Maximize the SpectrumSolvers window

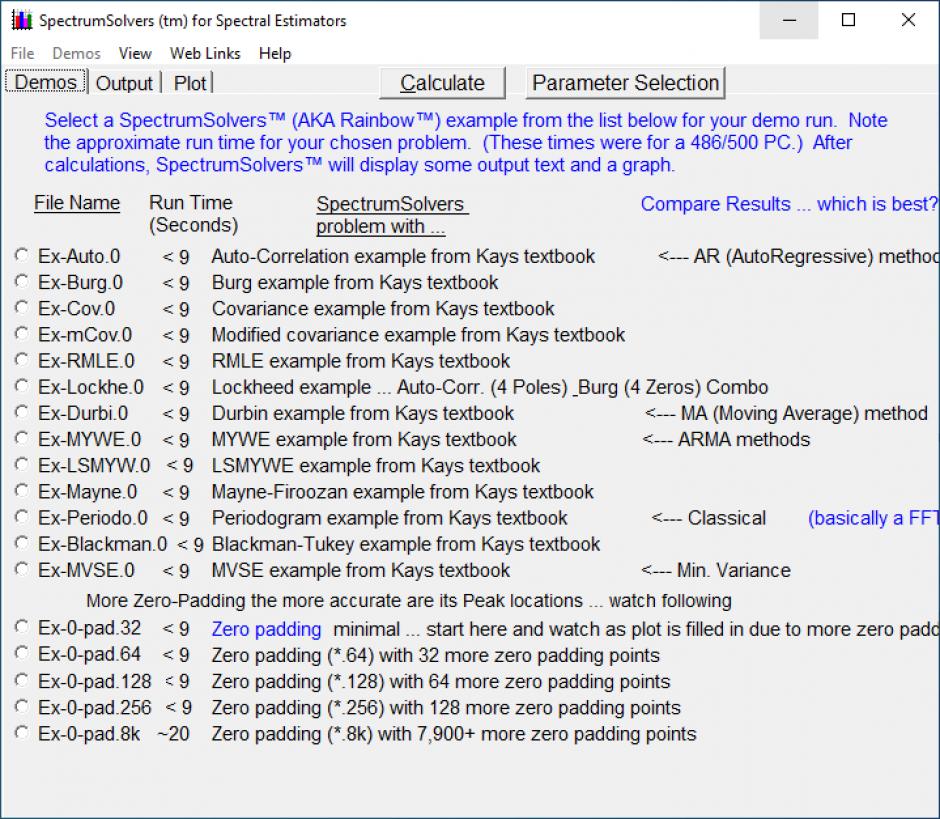(x=848, y=20)
